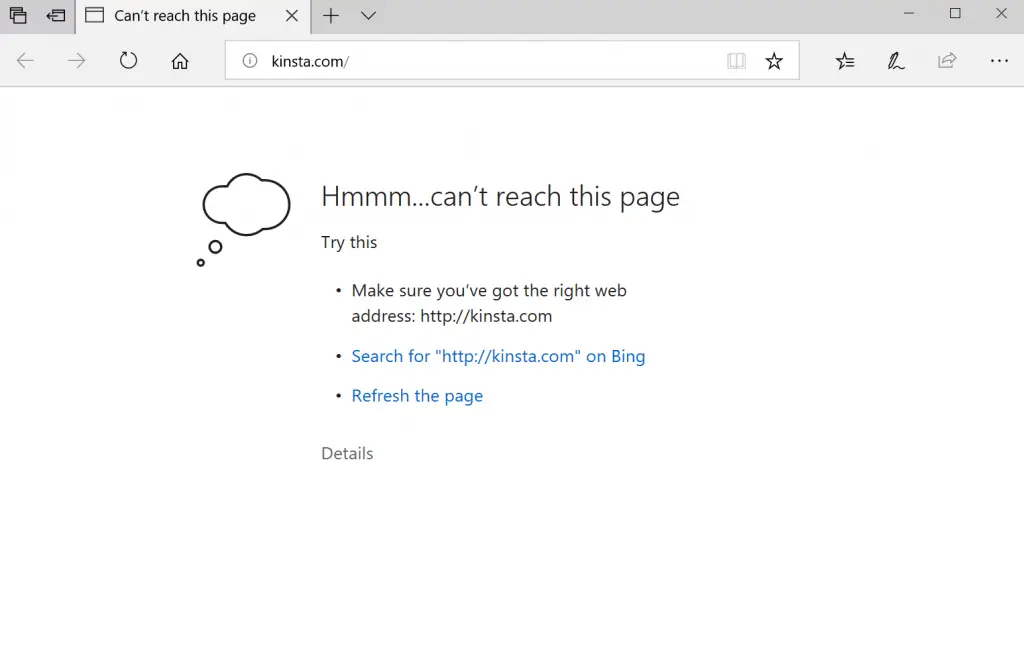Click the Refresh the page link
Screen dimensions: 1024x653
[417, 396]
